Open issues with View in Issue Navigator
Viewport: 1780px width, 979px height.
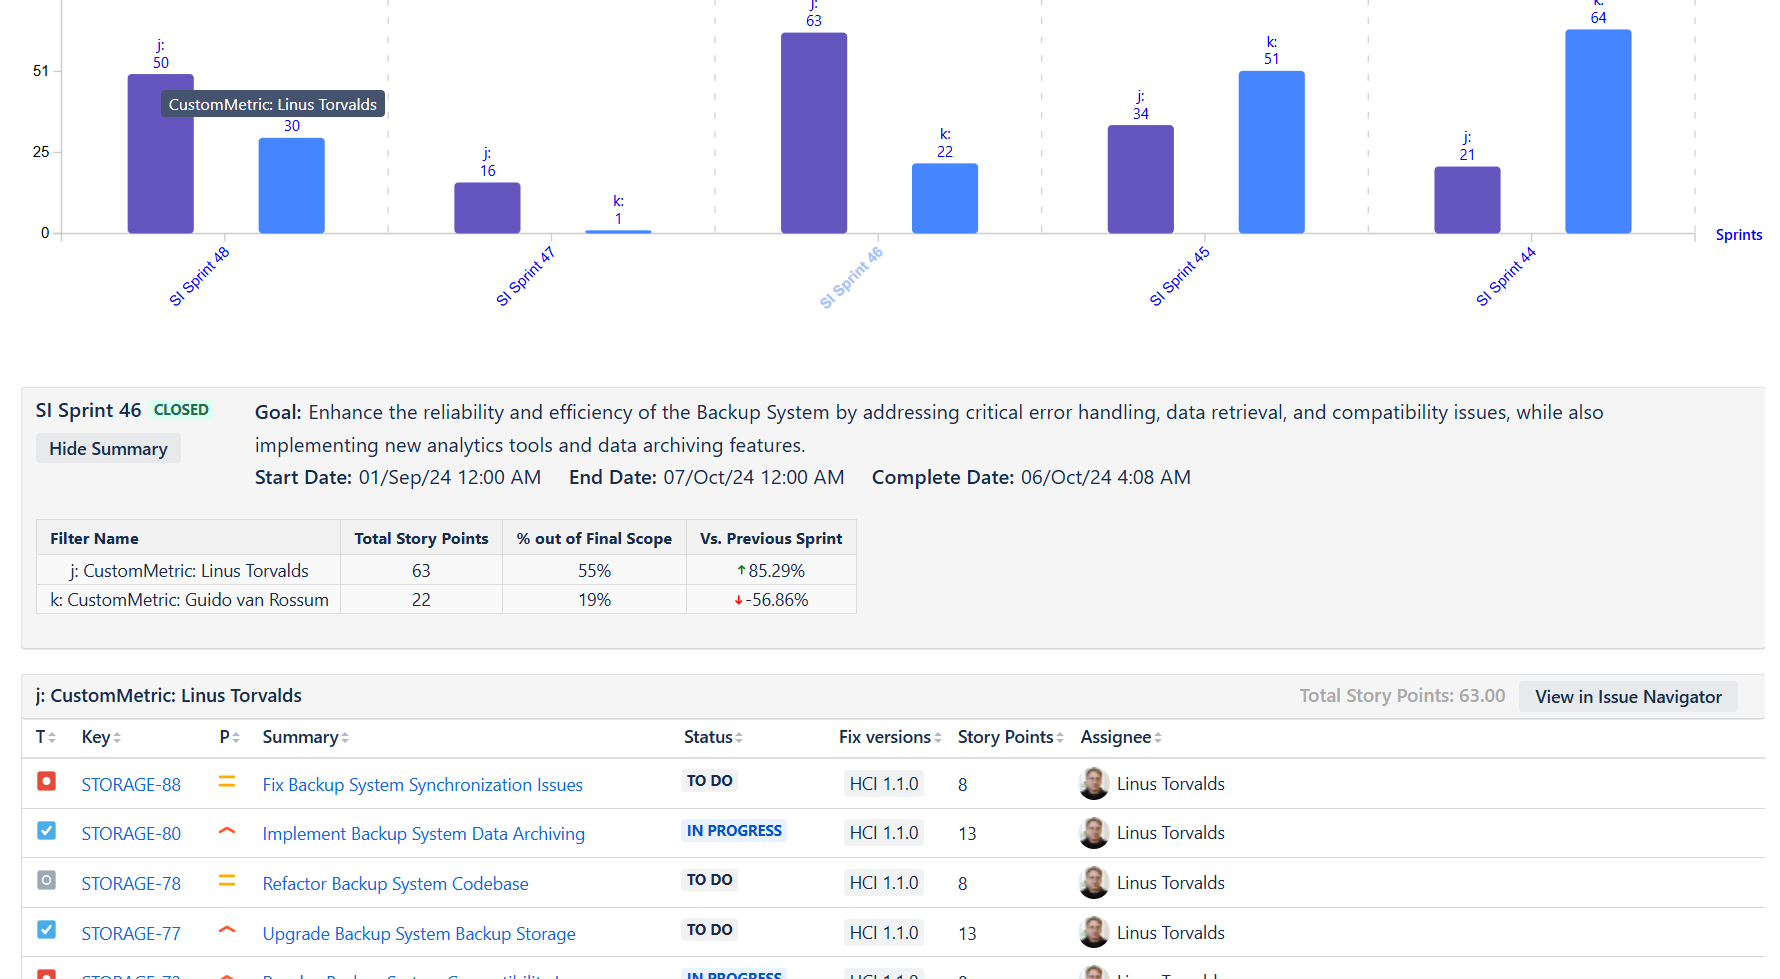pyautogui.click(x=1628, y=696)
